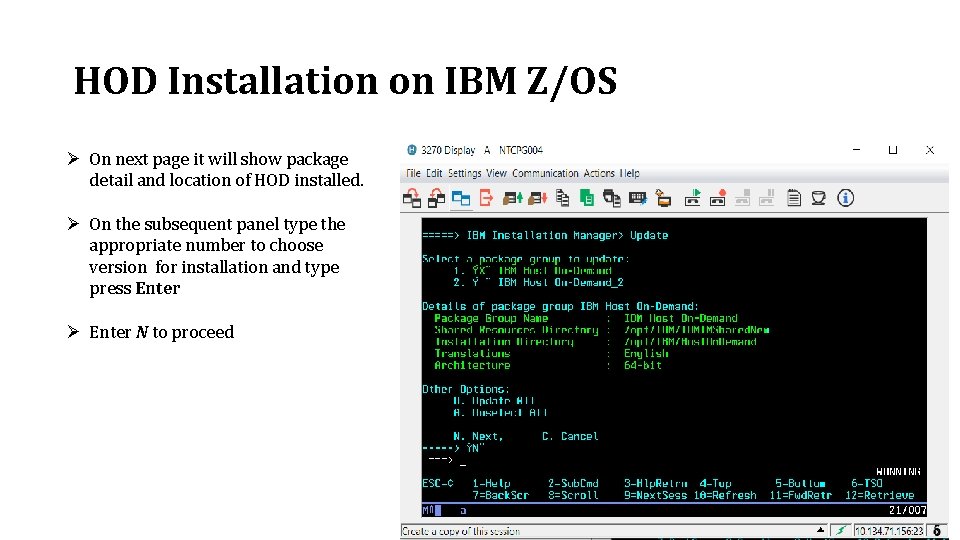Click the RUNNING status text

coord(898,471)
